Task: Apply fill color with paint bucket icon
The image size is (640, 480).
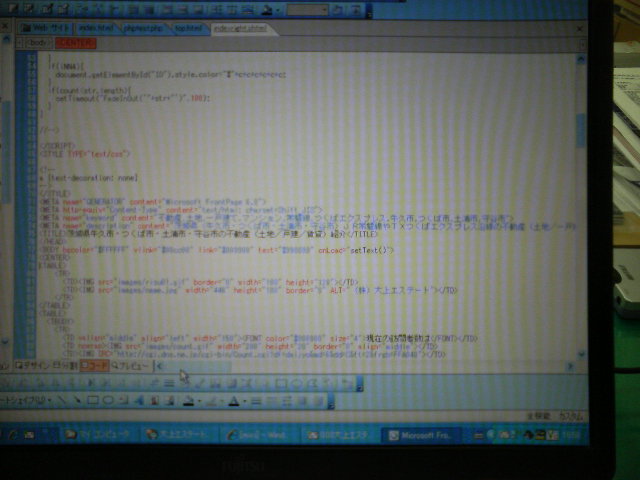Action: (x=188, y=400)
